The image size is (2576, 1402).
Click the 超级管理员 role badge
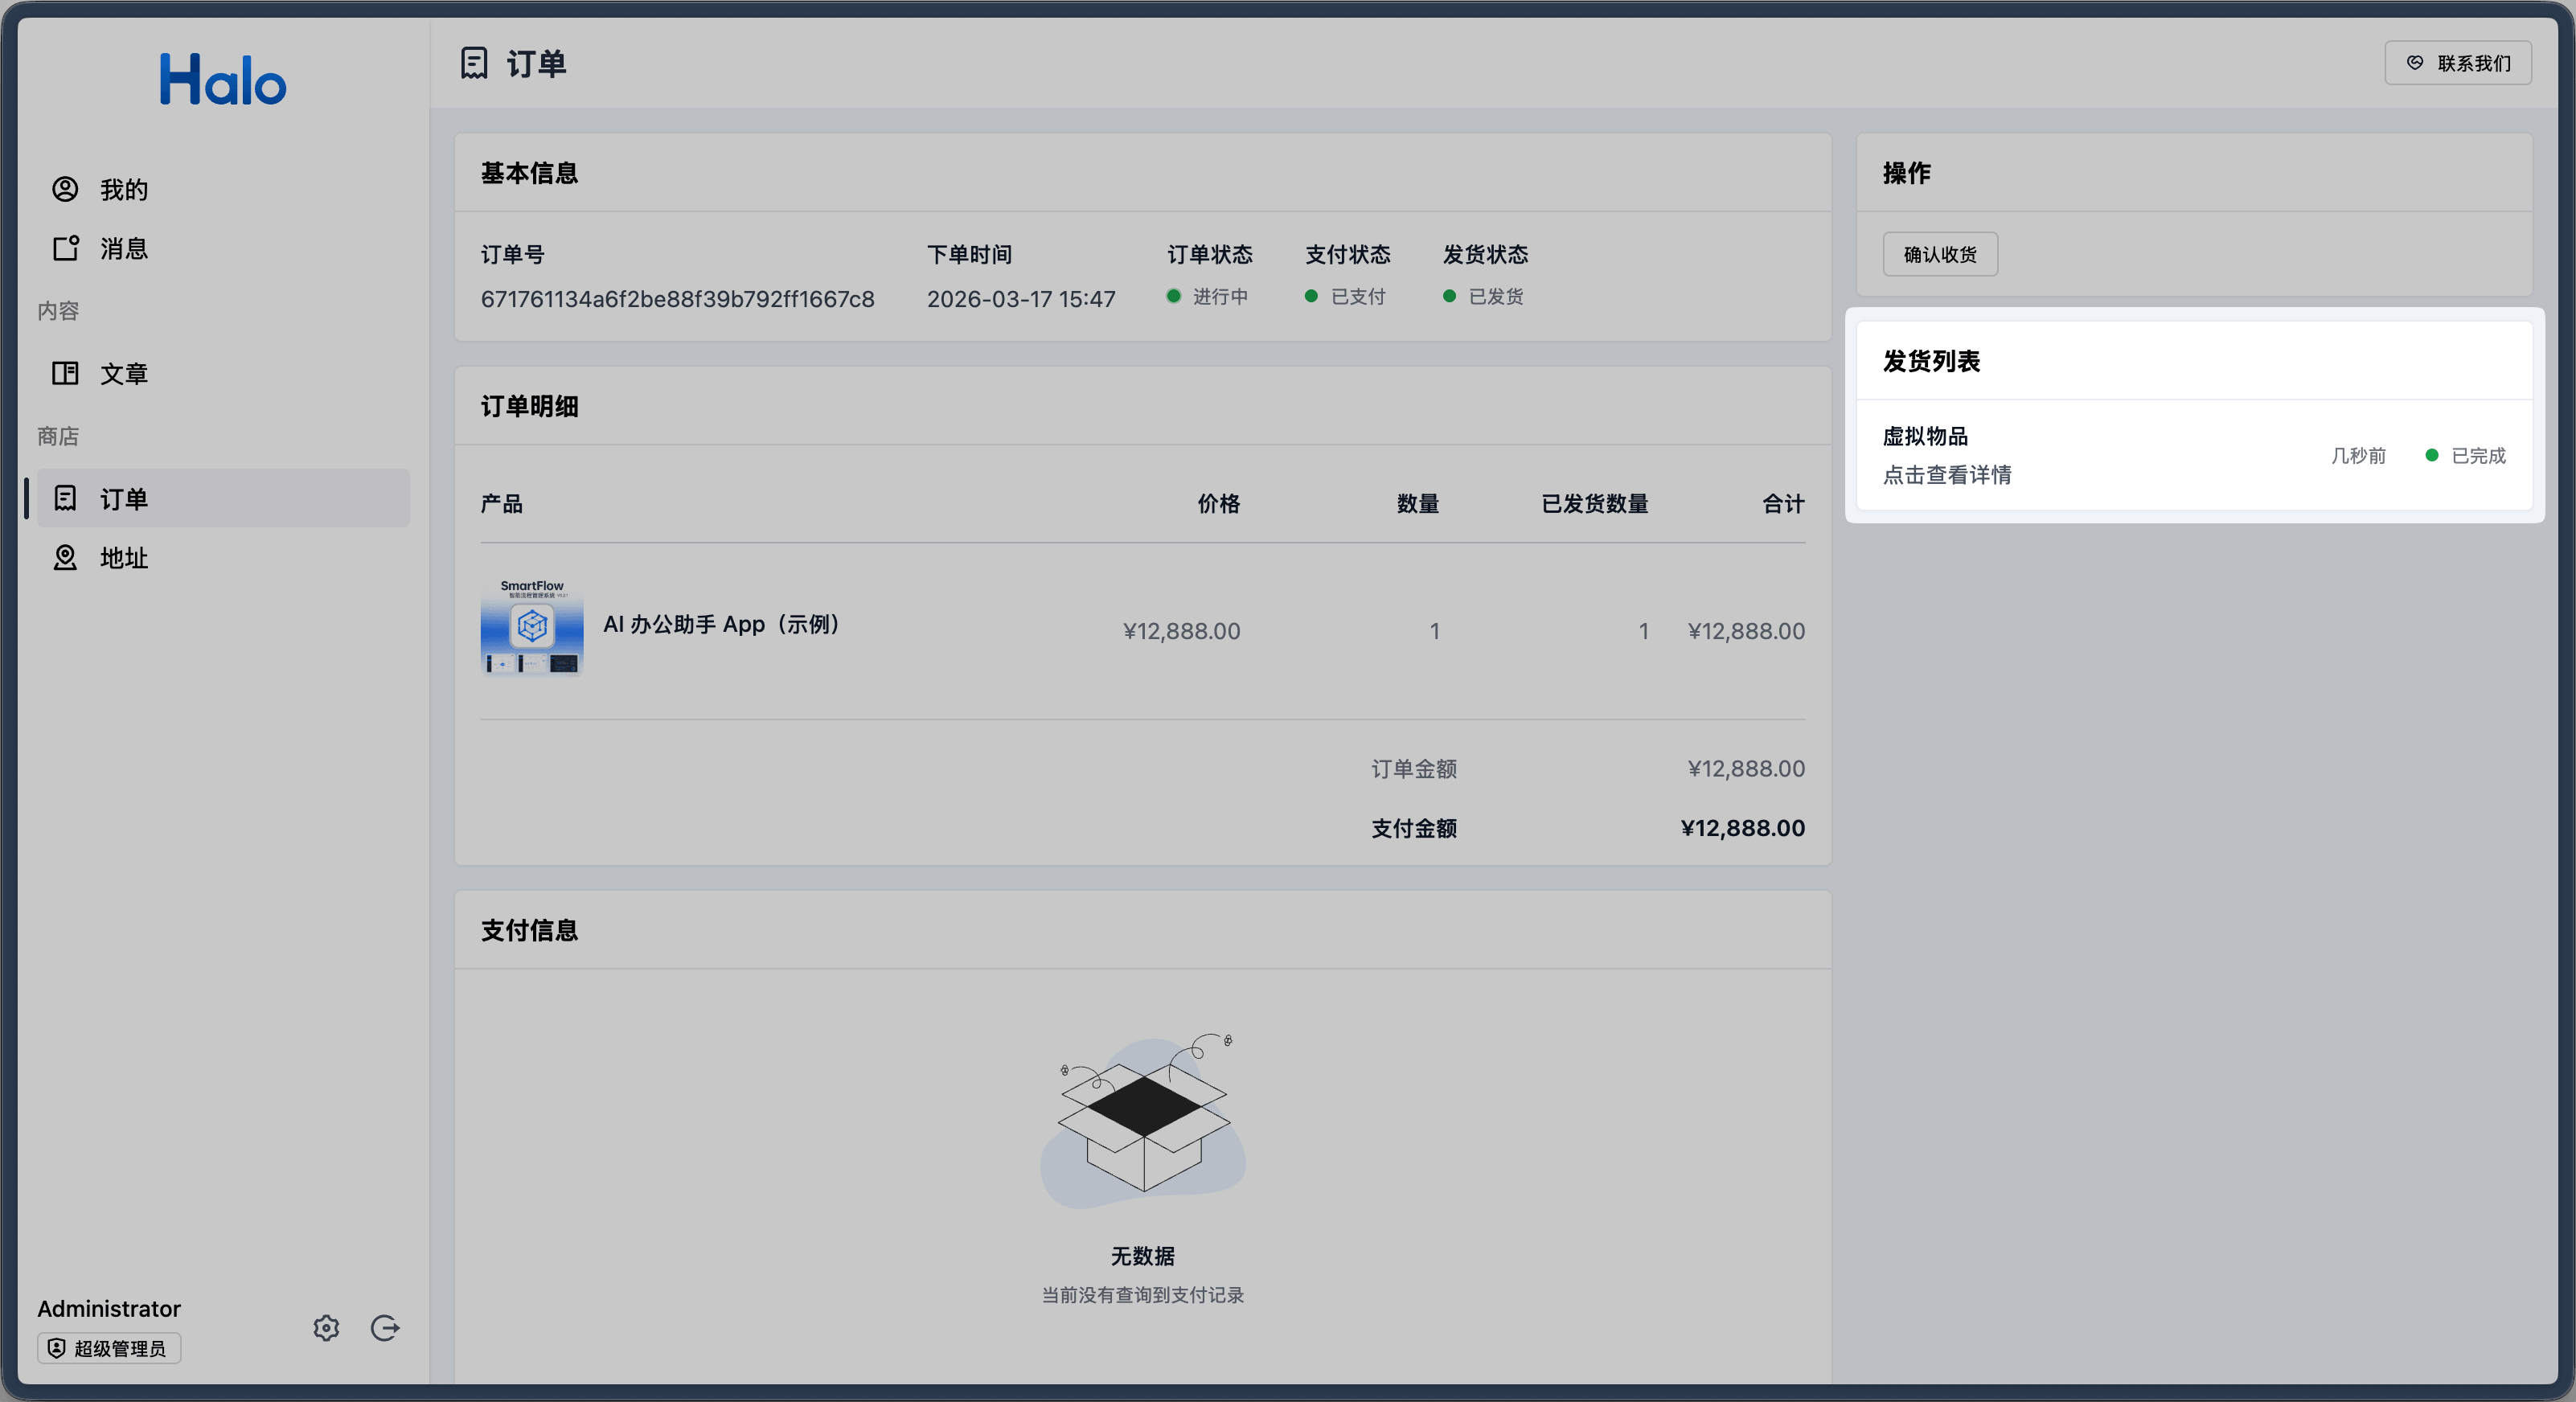[x=109, y=1348]
